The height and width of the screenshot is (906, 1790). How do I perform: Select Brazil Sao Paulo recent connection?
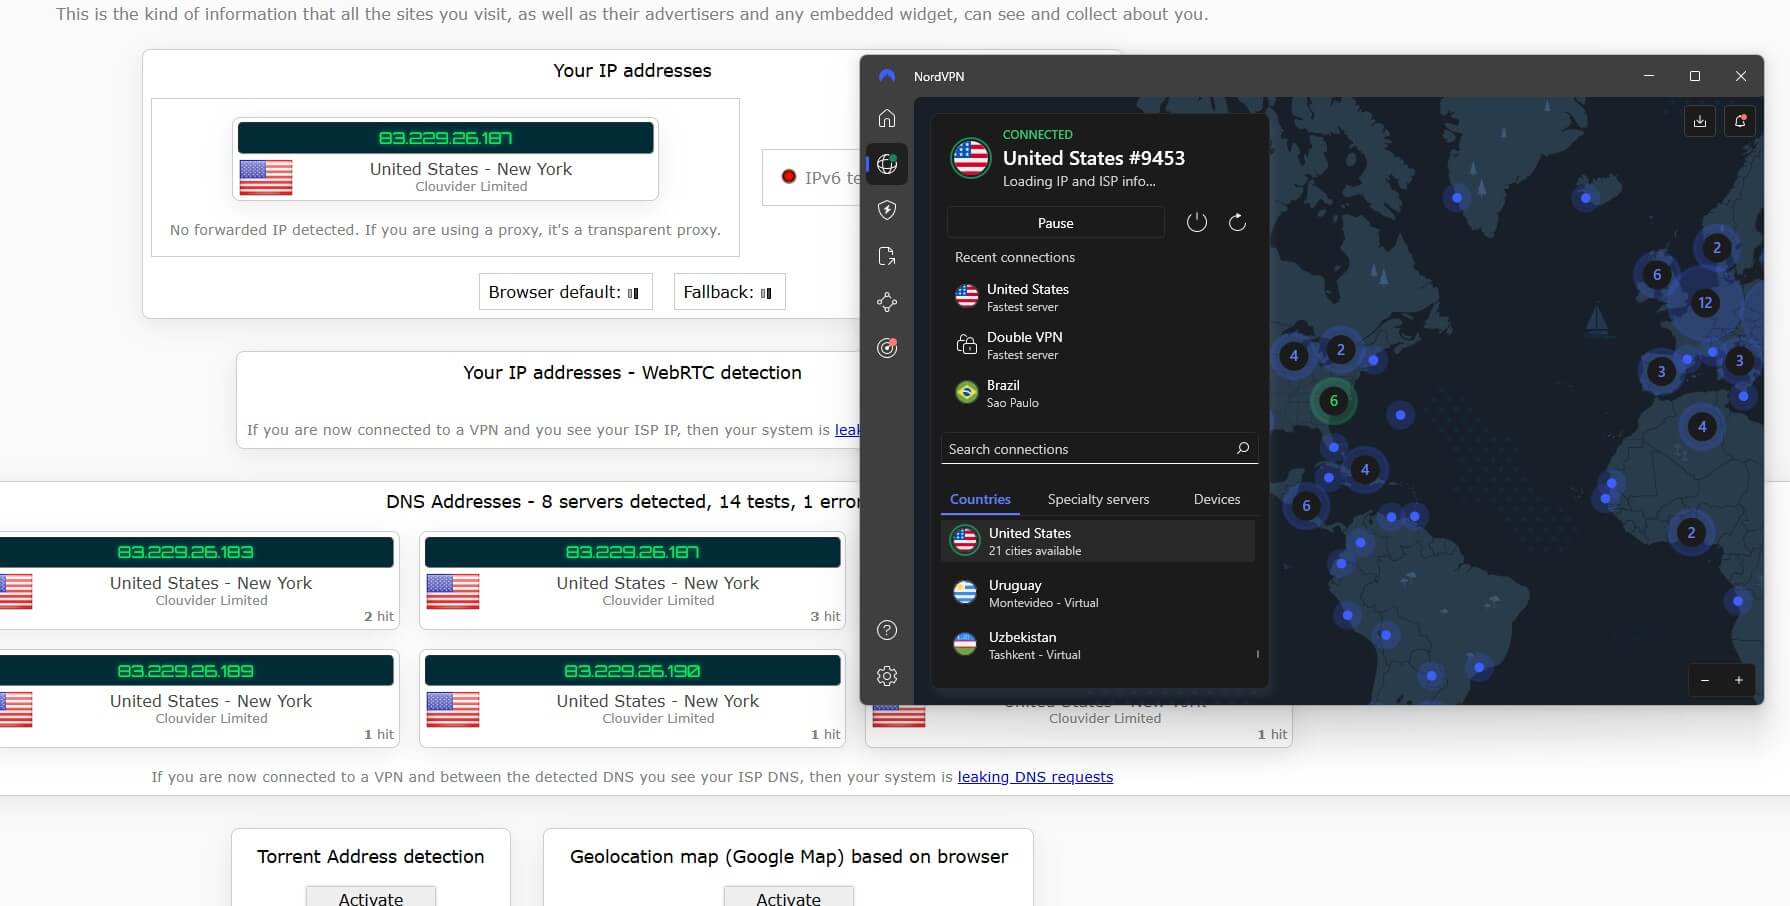1098,393
